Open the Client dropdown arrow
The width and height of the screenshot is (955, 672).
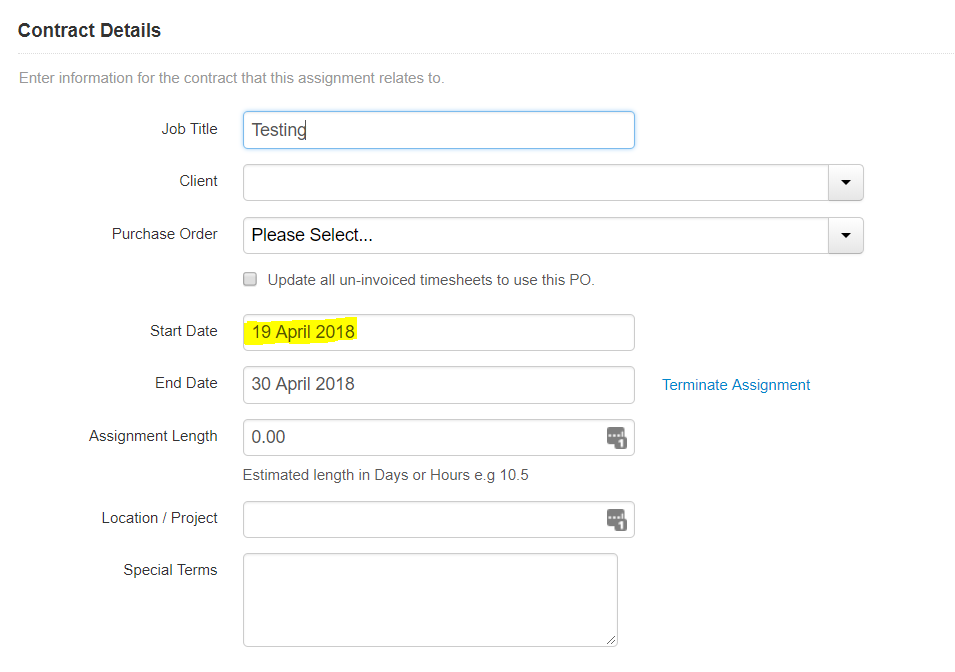pyautogui.click(x=845, y=182)
